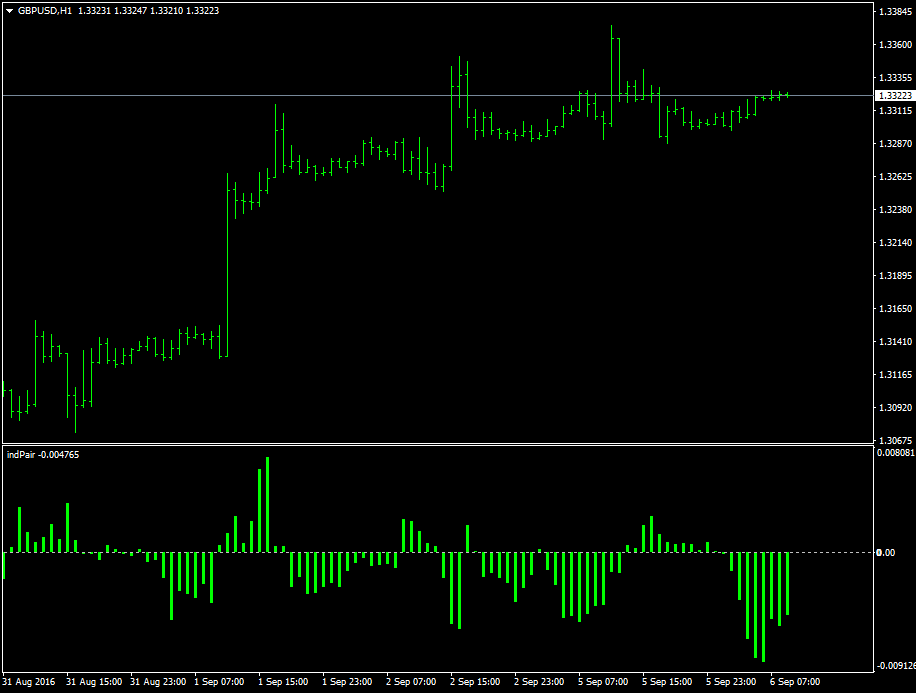The height and width of the screenshot is (693, 916).
Task: Select the 1.32870 price scale value
Action: (895, 144)
